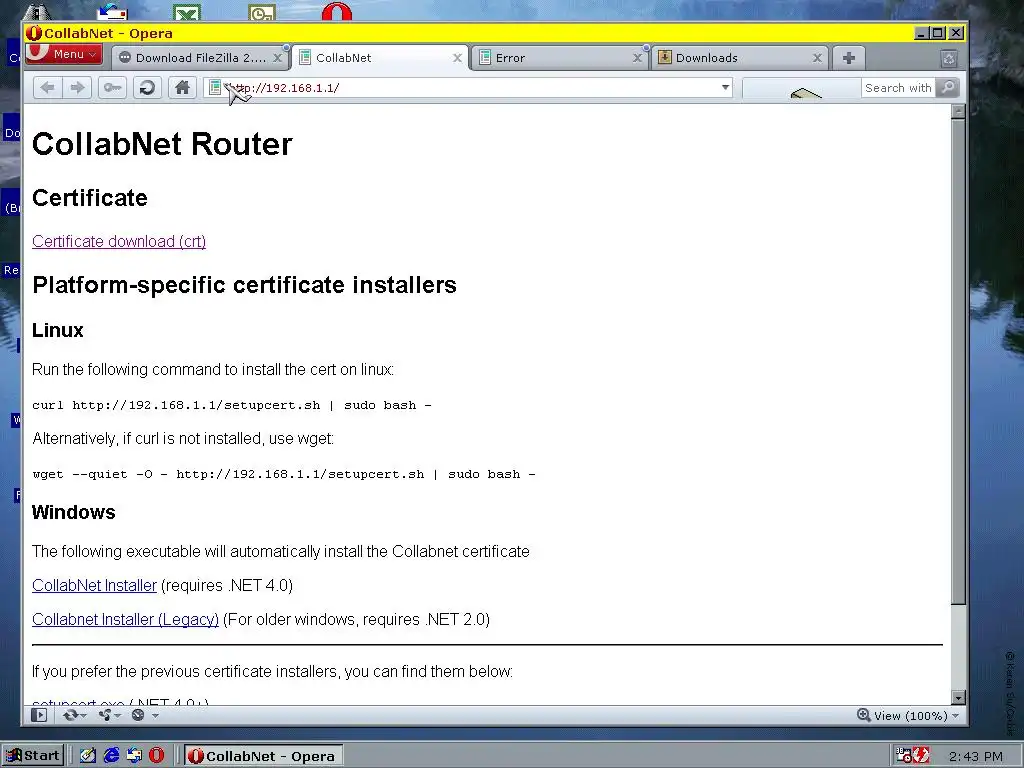Open the Opera Unite icon in status bar
This screenshot has width=1024, height=768.
click(104, 715)
